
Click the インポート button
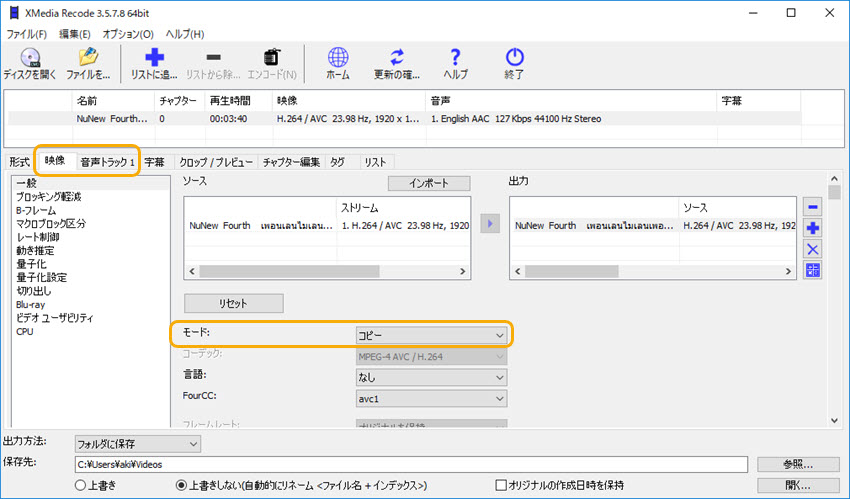pos(428,184)
